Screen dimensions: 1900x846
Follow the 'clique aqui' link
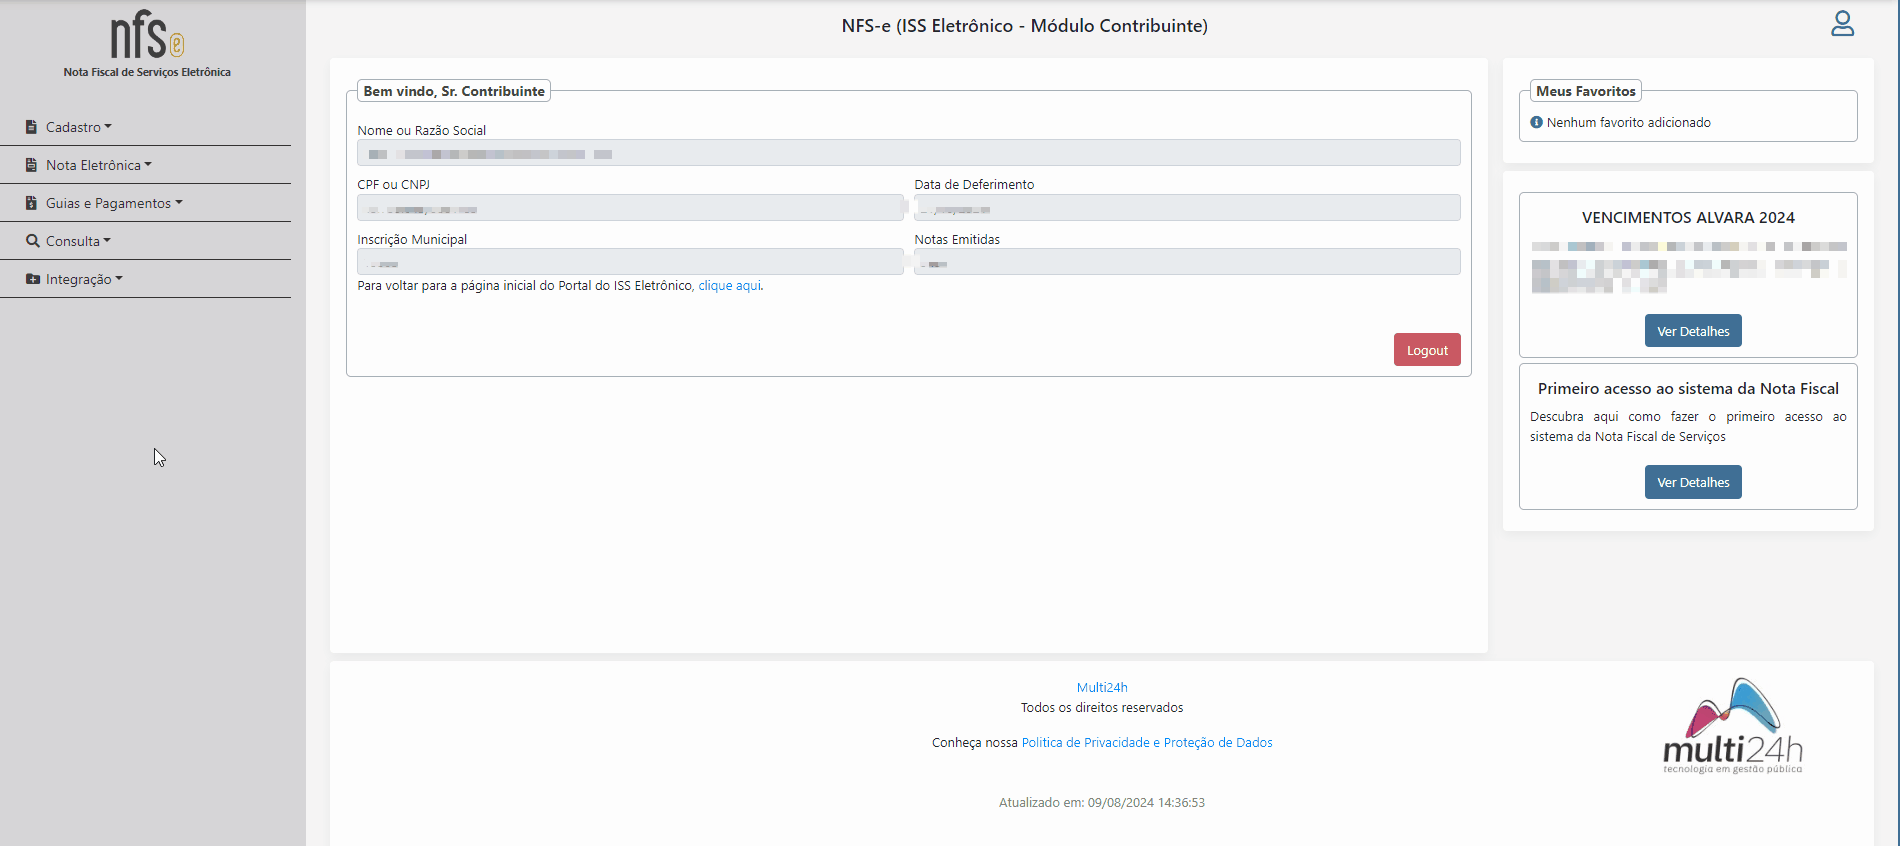click(x=729, y=286)
